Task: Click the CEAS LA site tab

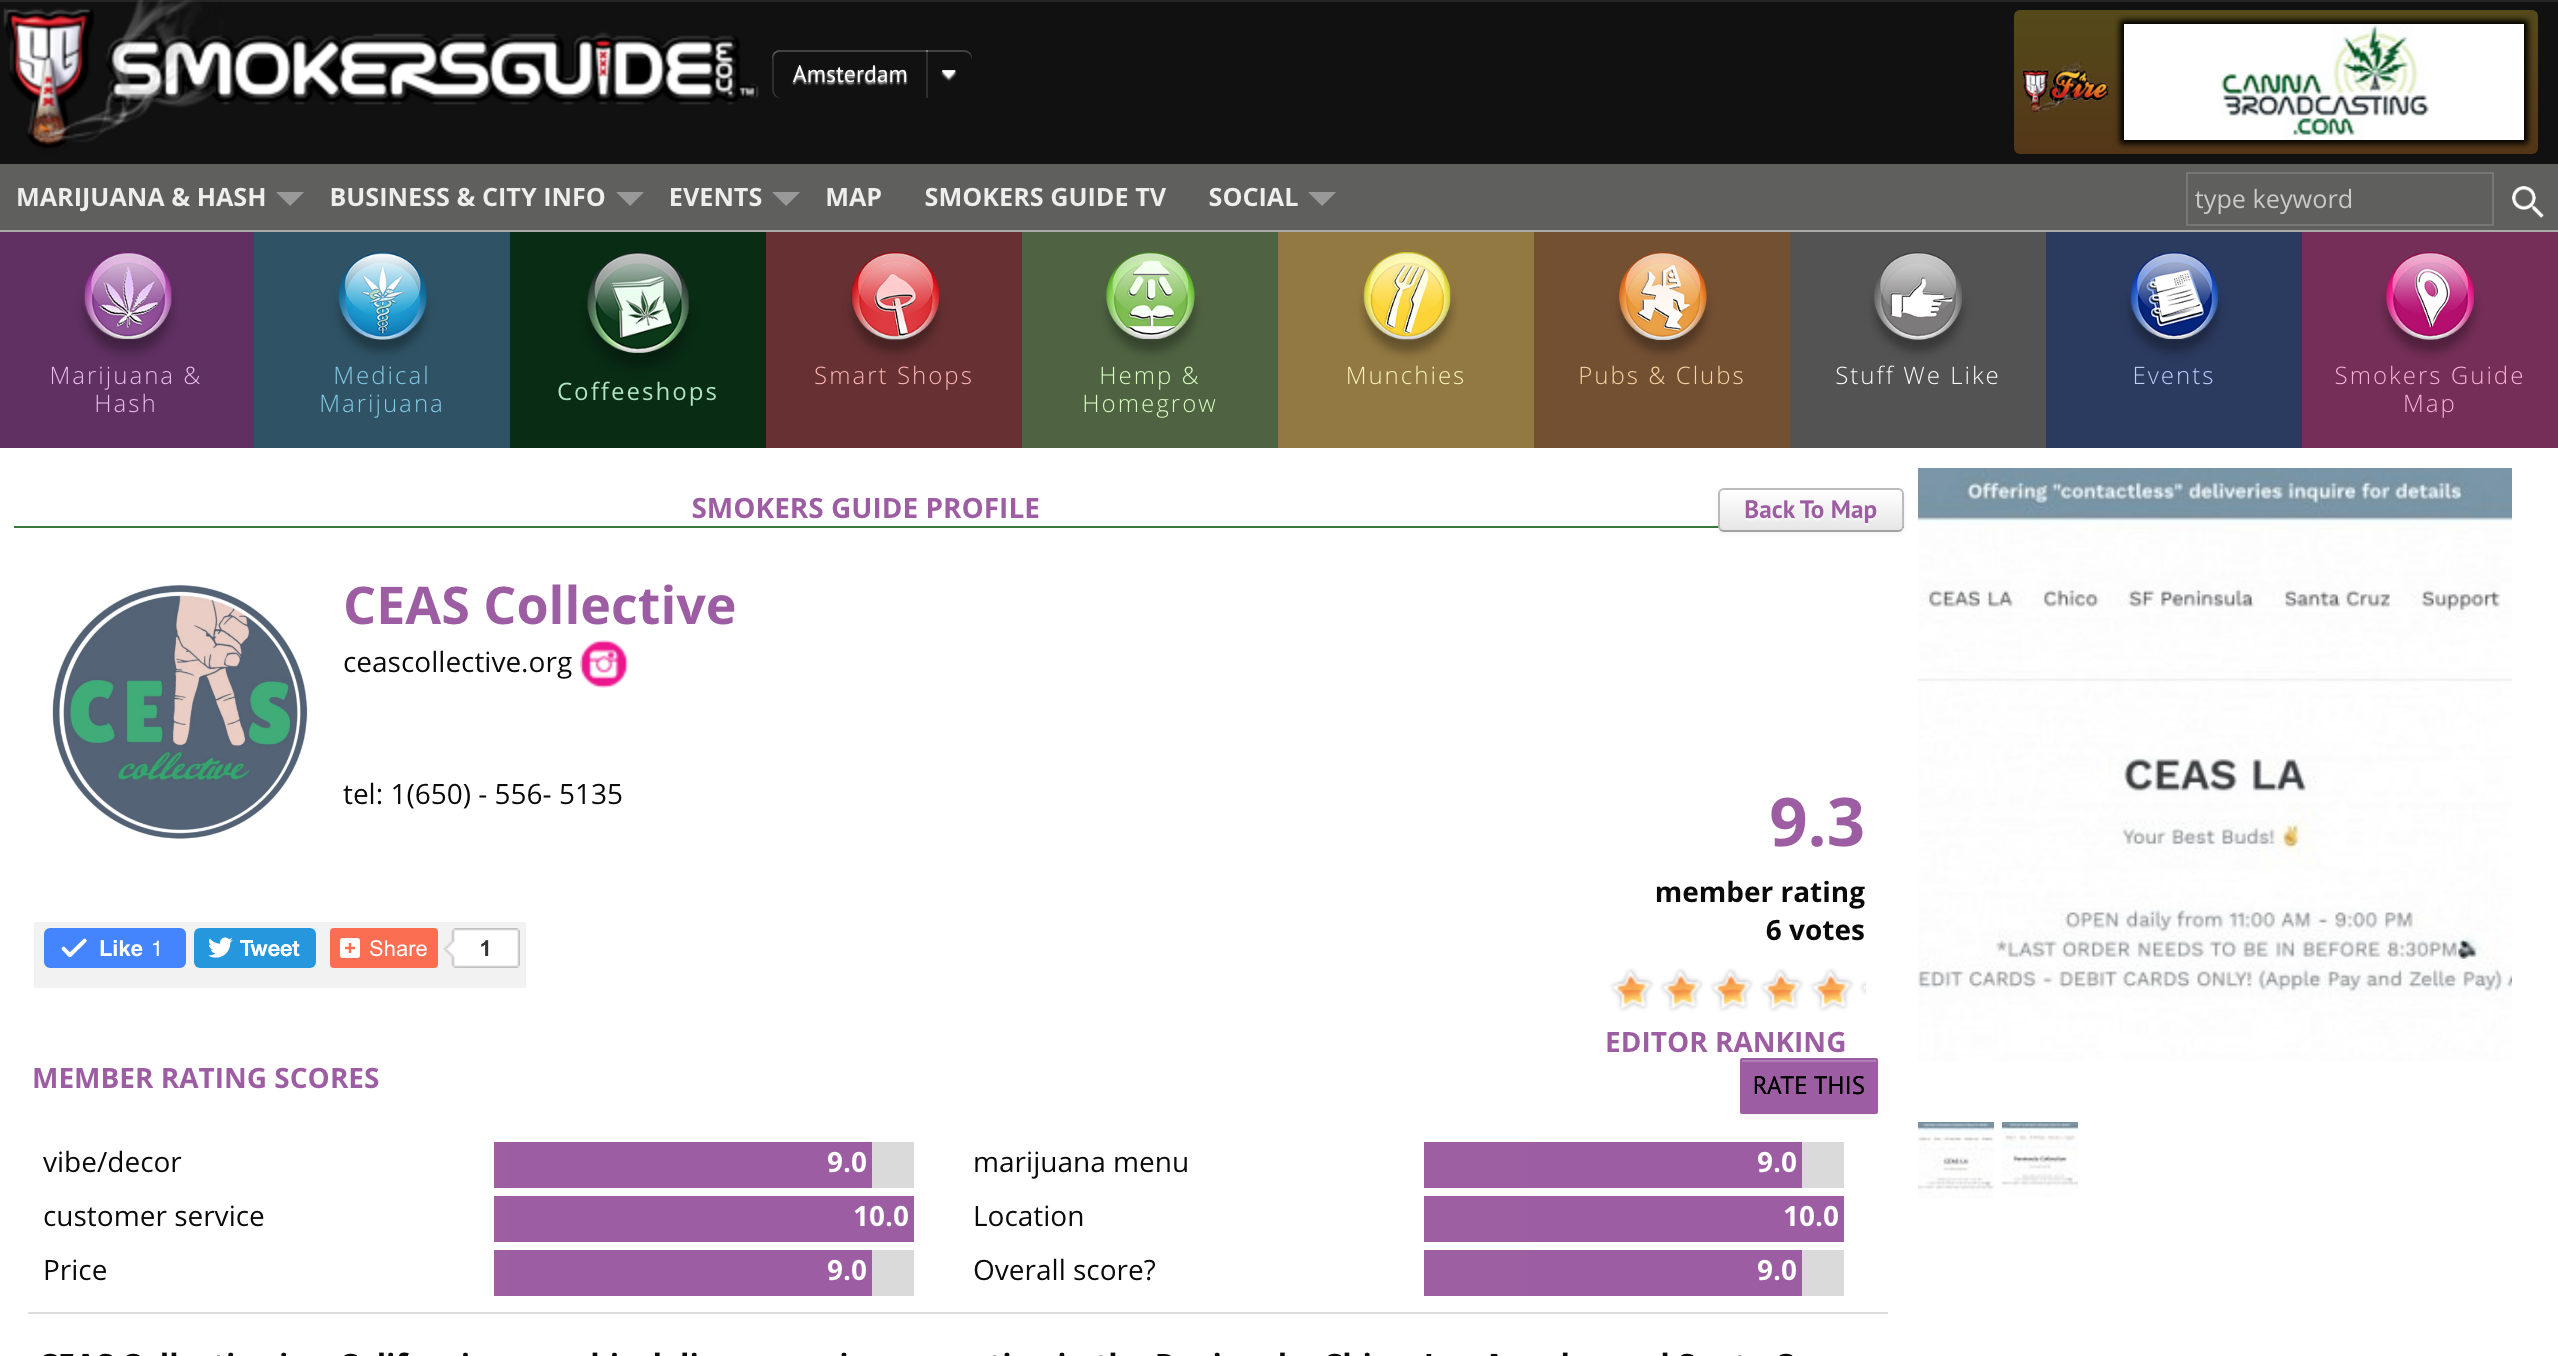Action: (x=1969, y=599)
